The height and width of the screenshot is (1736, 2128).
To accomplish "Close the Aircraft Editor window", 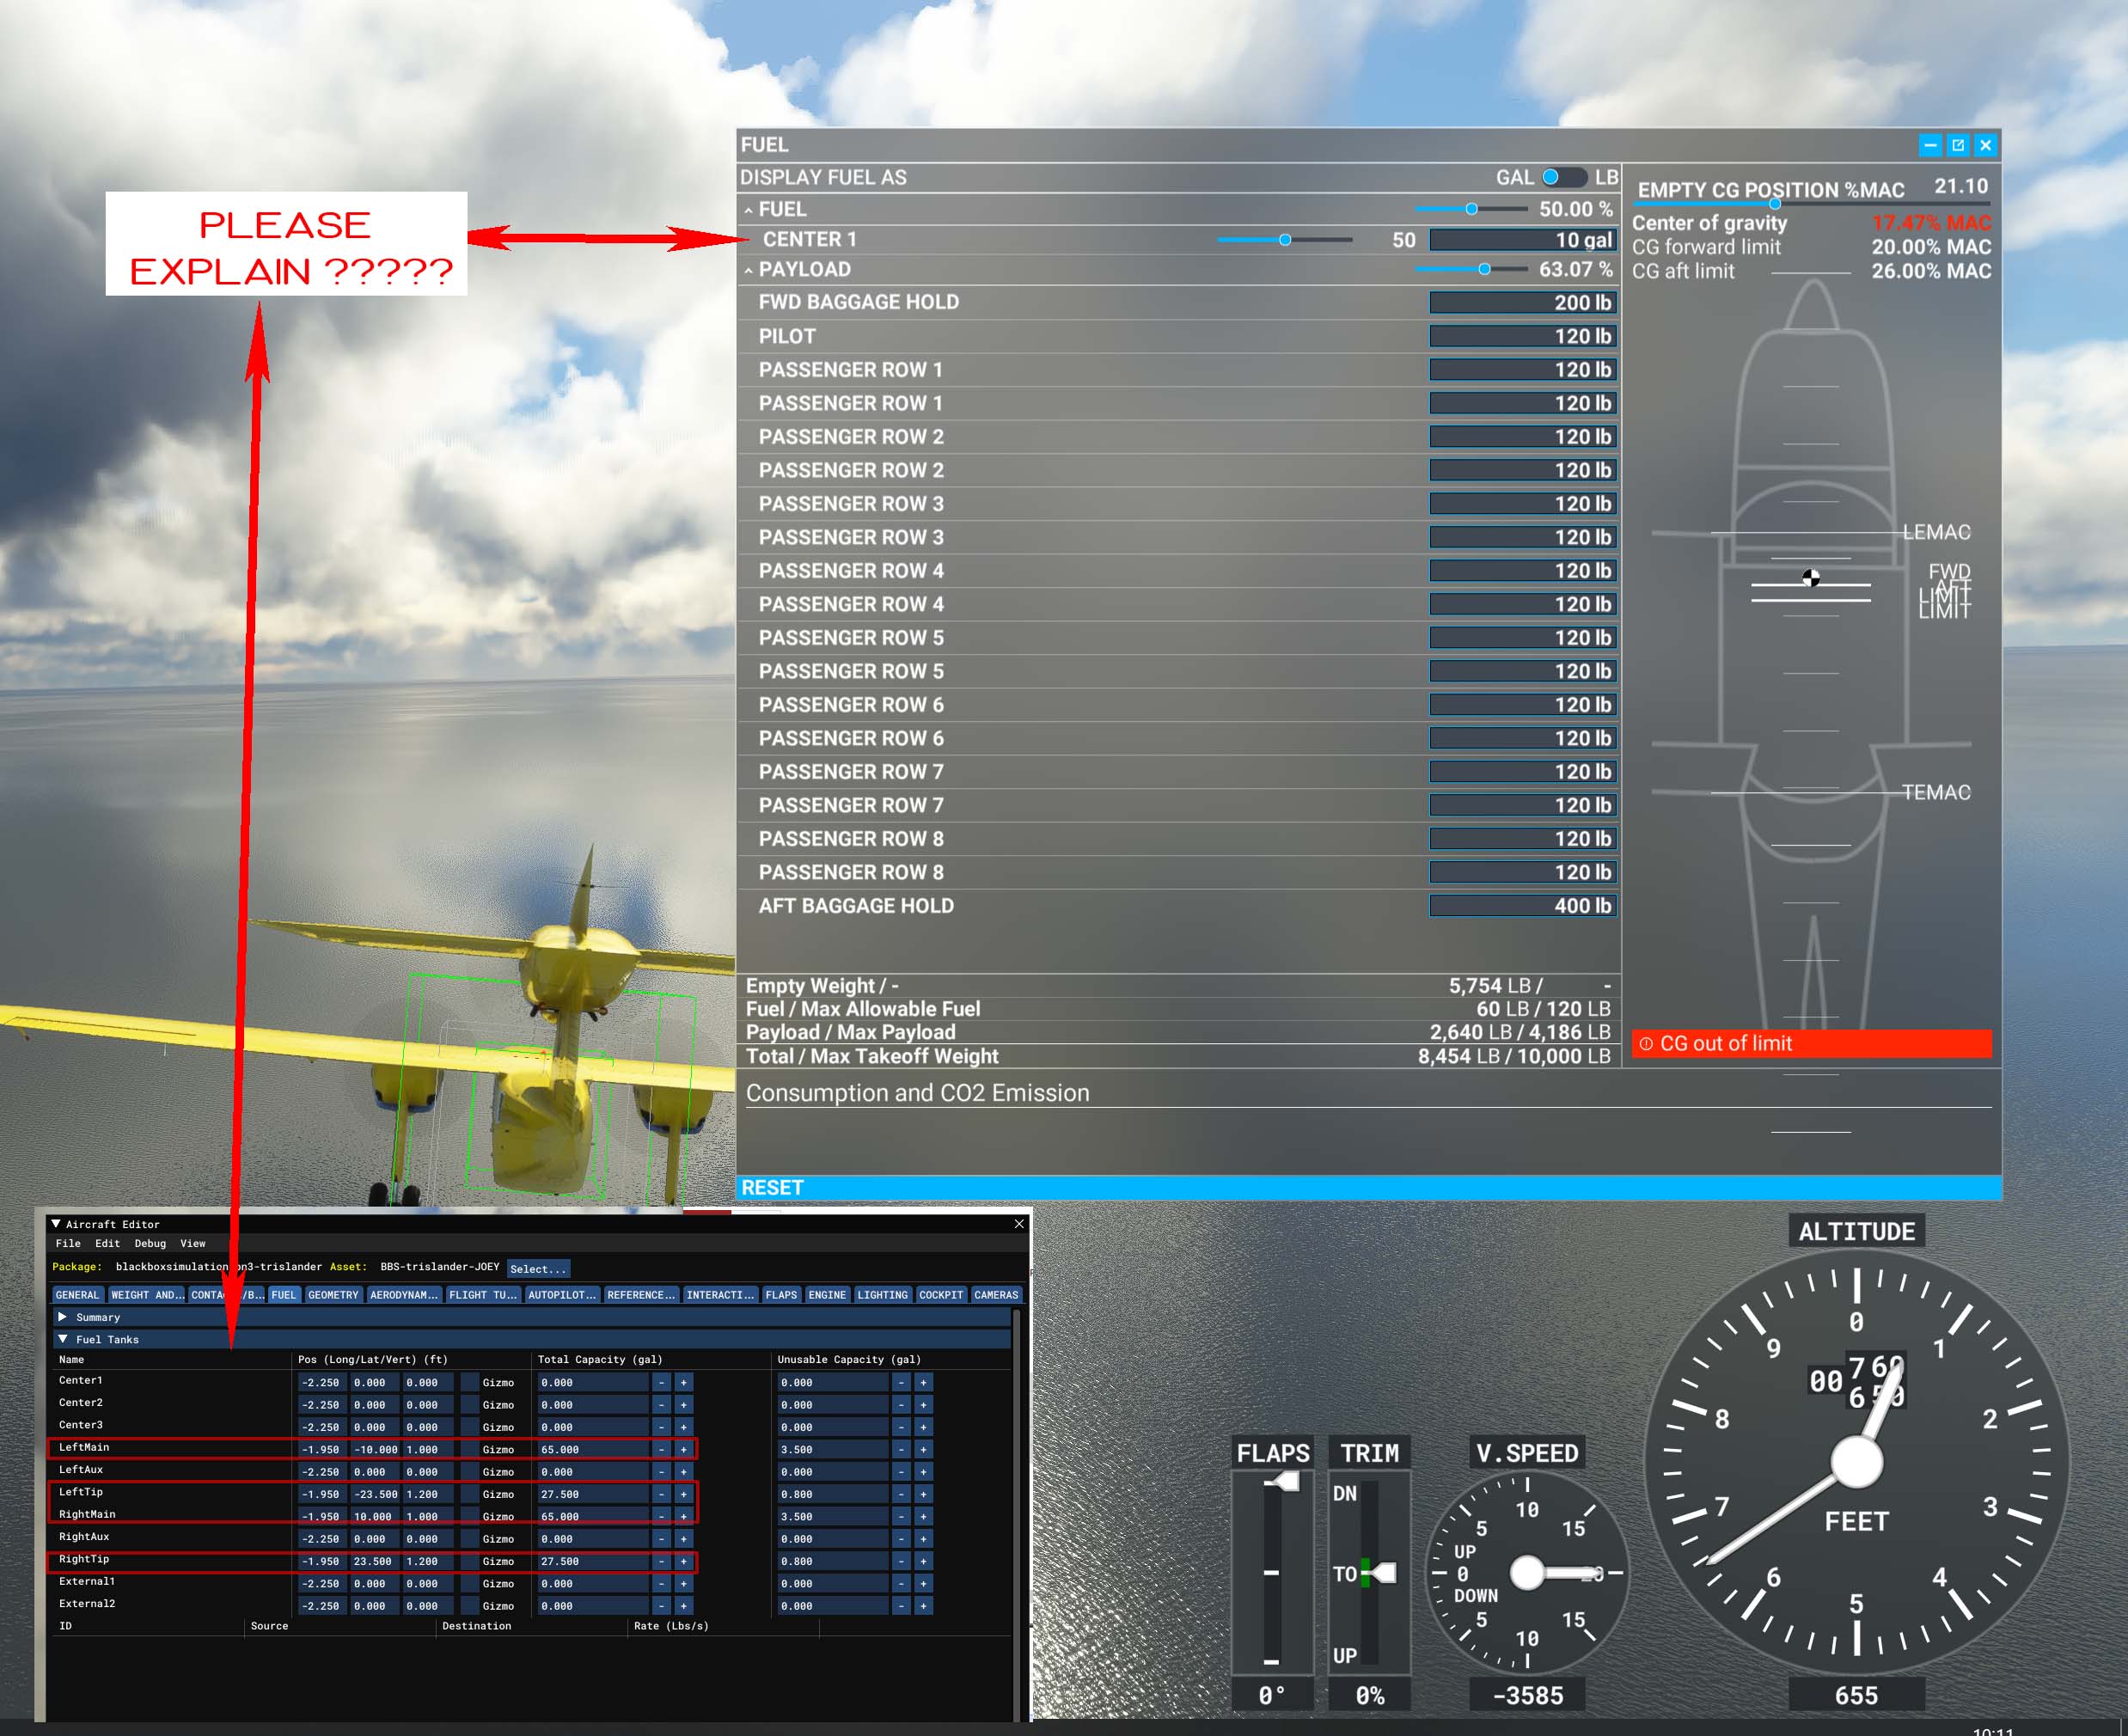I will (1019, 1224).
